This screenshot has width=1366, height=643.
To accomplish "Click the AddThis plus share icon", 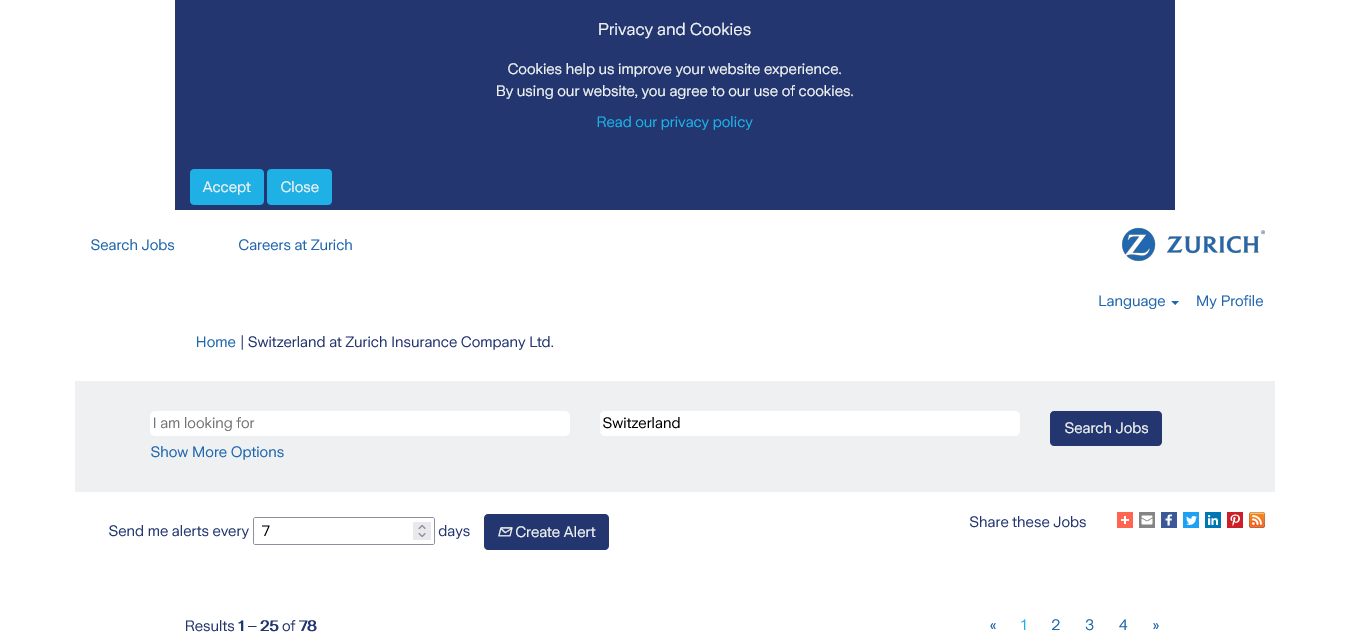I will click(1125, 520).
